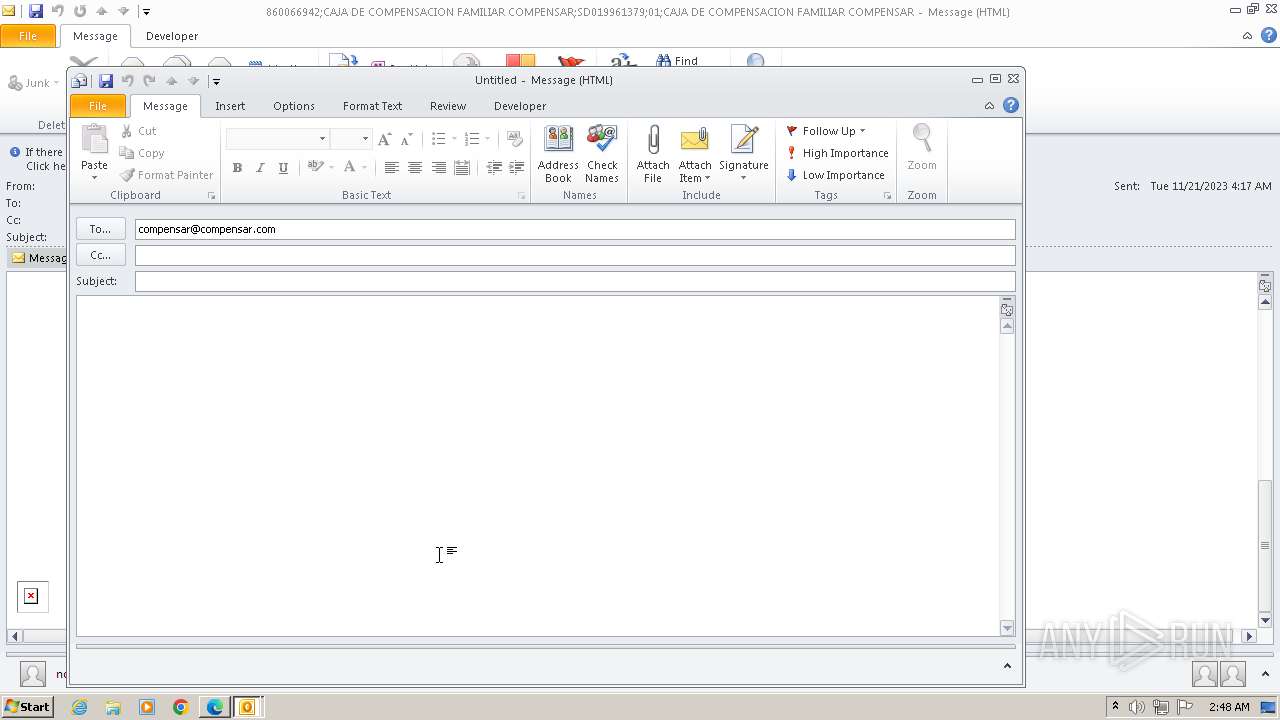Switch to the Insert tab
Viewport: 1280px width, 720px height.
tap(230, 106)
